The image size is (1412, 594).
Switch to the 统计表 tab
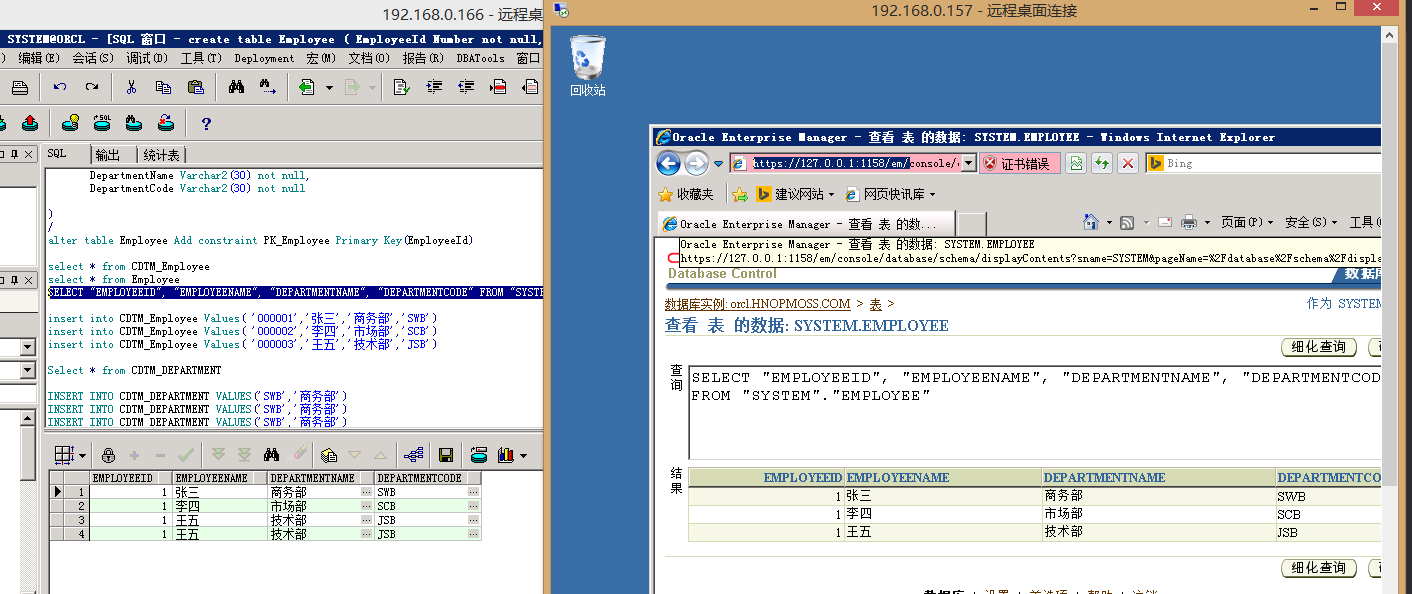(x=162, y=155)
